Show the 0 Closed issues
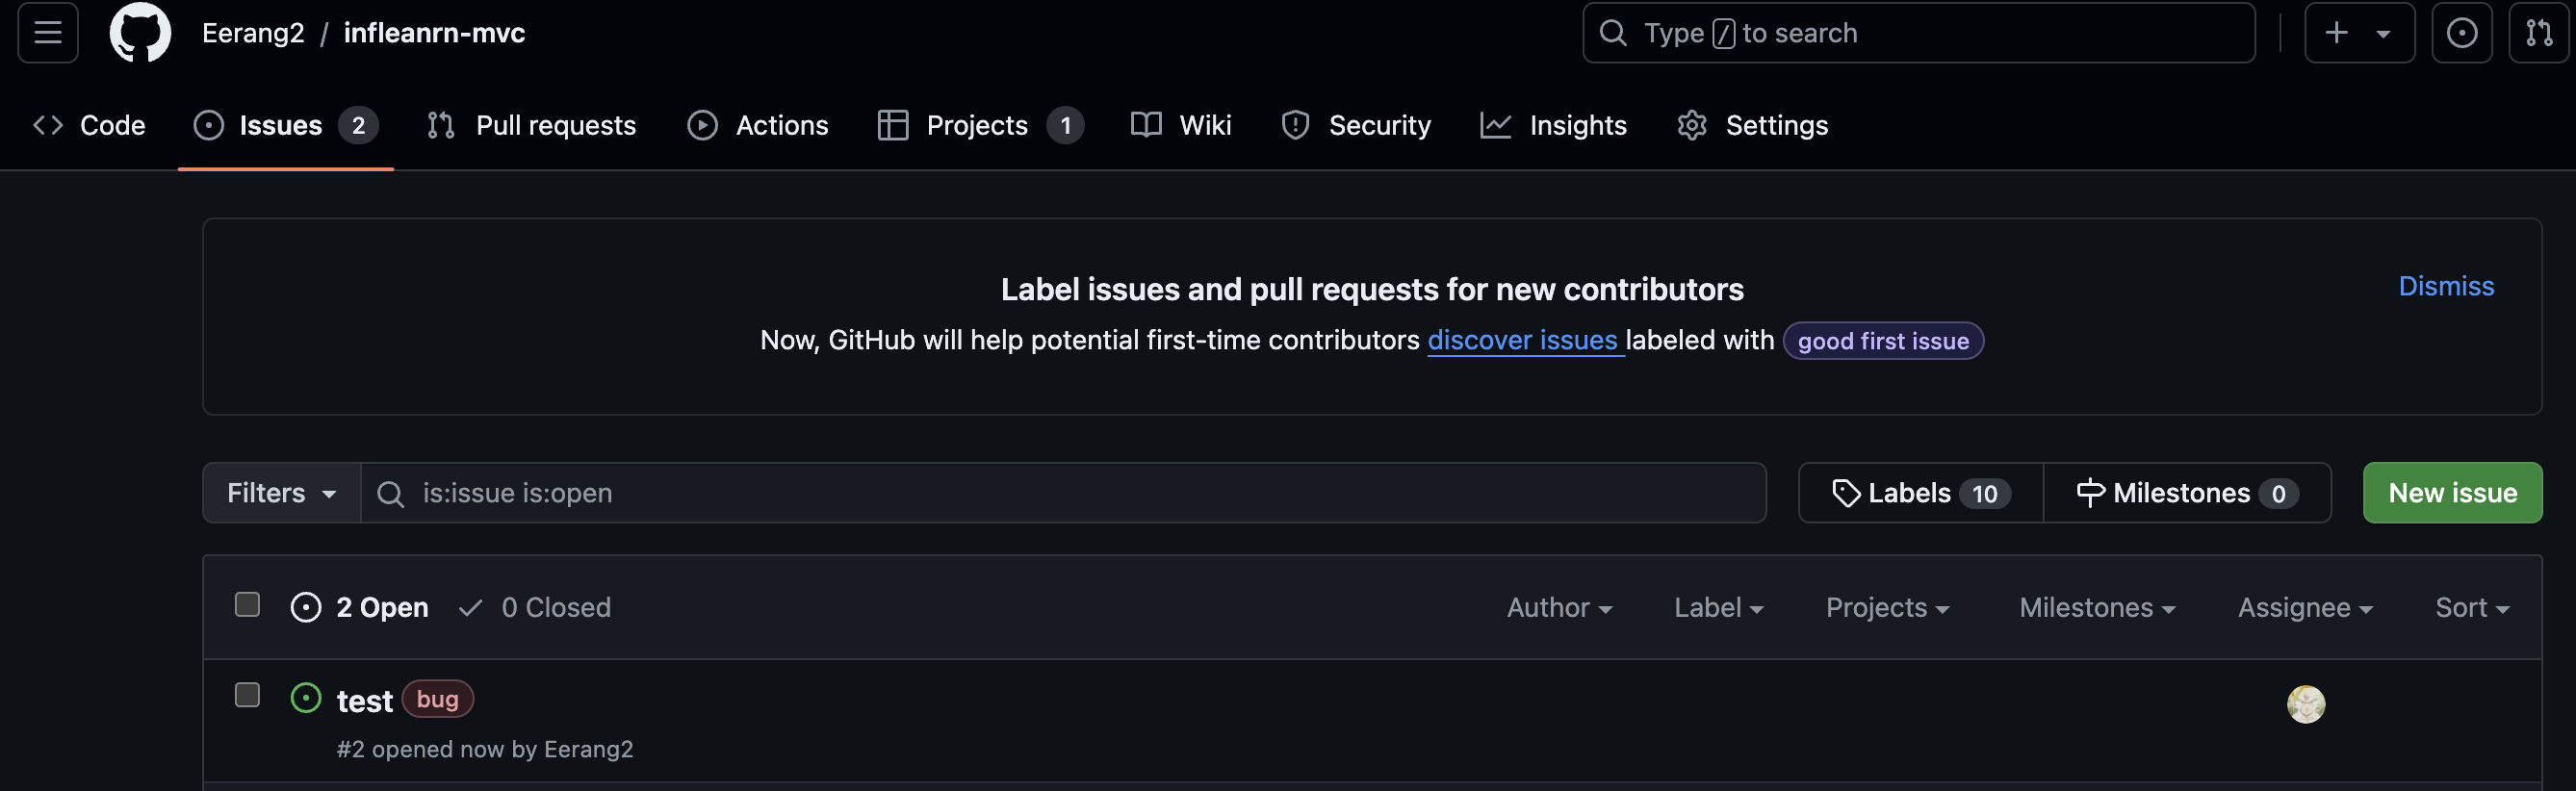This screenshot has width=2576, height=791. tap(535, 607)
